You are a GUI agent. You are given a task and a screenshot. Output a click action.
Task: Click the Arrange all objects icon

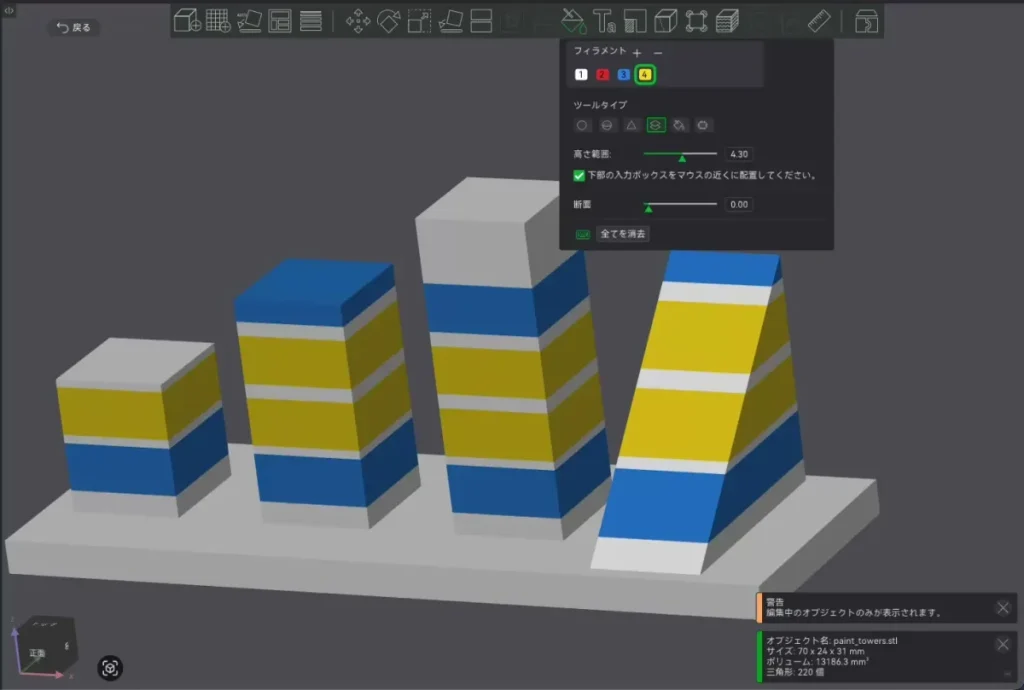coord(280,21)
